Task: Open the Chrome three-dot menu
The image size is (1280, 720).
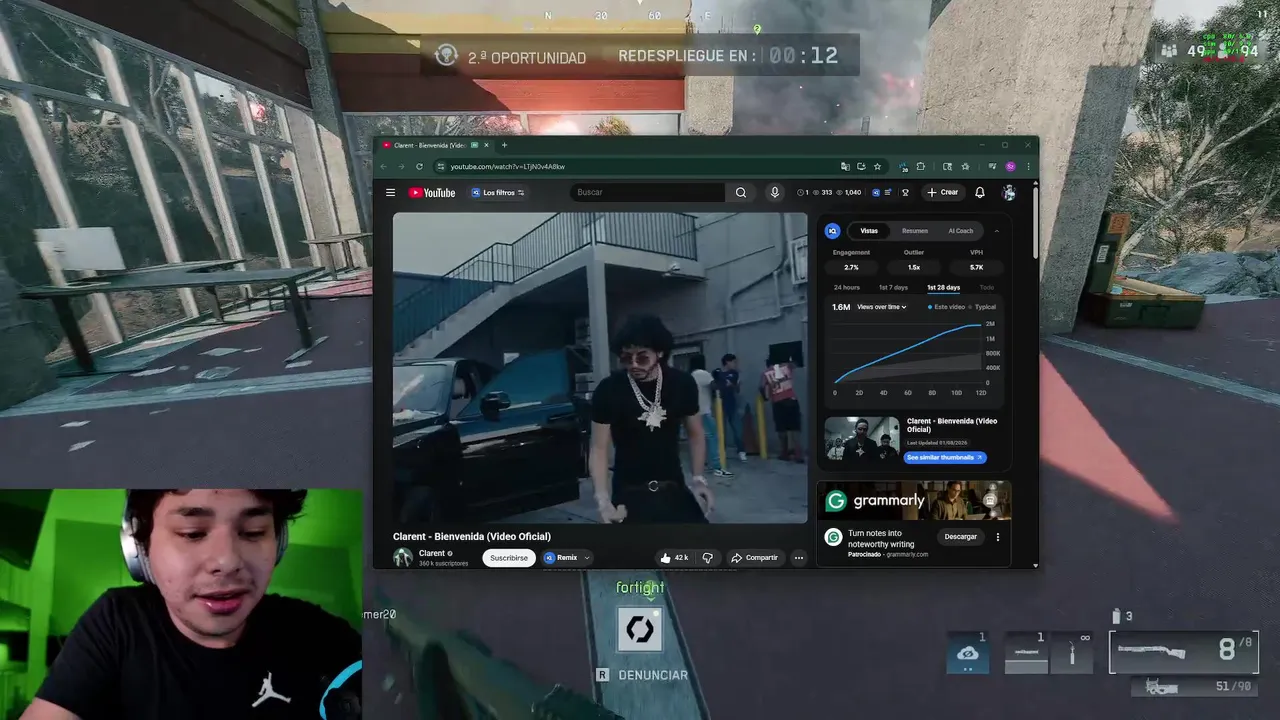Action: [1028, 167]
